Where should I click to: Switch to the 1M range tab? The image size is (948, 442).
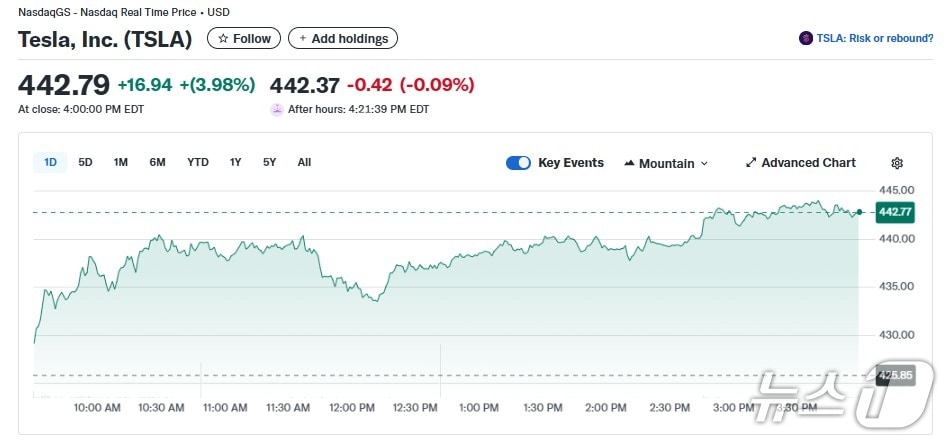coord(121,162)
